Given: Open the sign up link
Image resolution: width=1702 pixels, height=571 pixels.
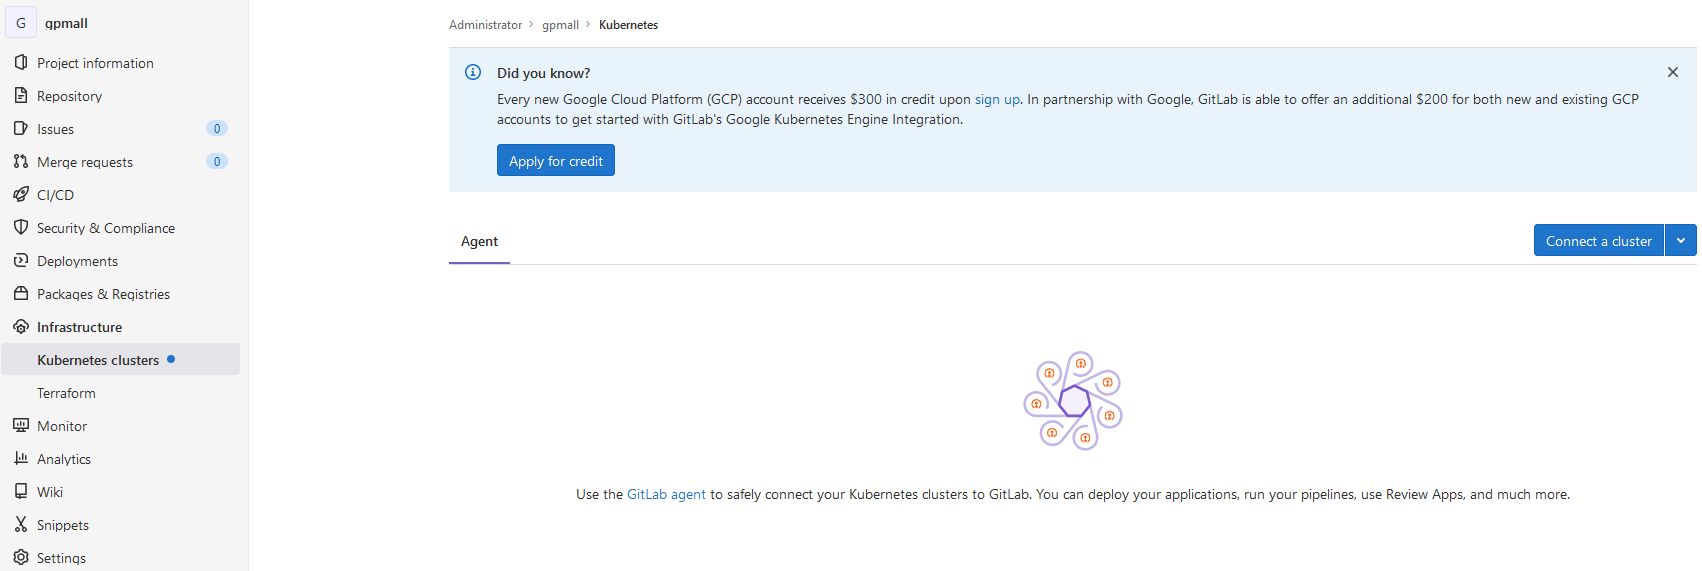Looking at the screenshot, I should [997, 99].
